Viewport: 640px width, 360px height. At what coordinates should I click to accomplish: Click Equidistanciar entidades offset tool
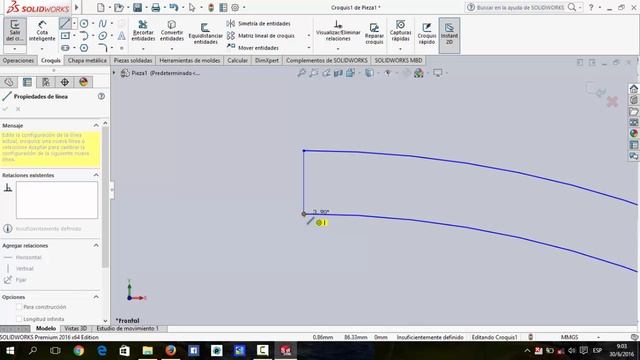pos(205,33)
